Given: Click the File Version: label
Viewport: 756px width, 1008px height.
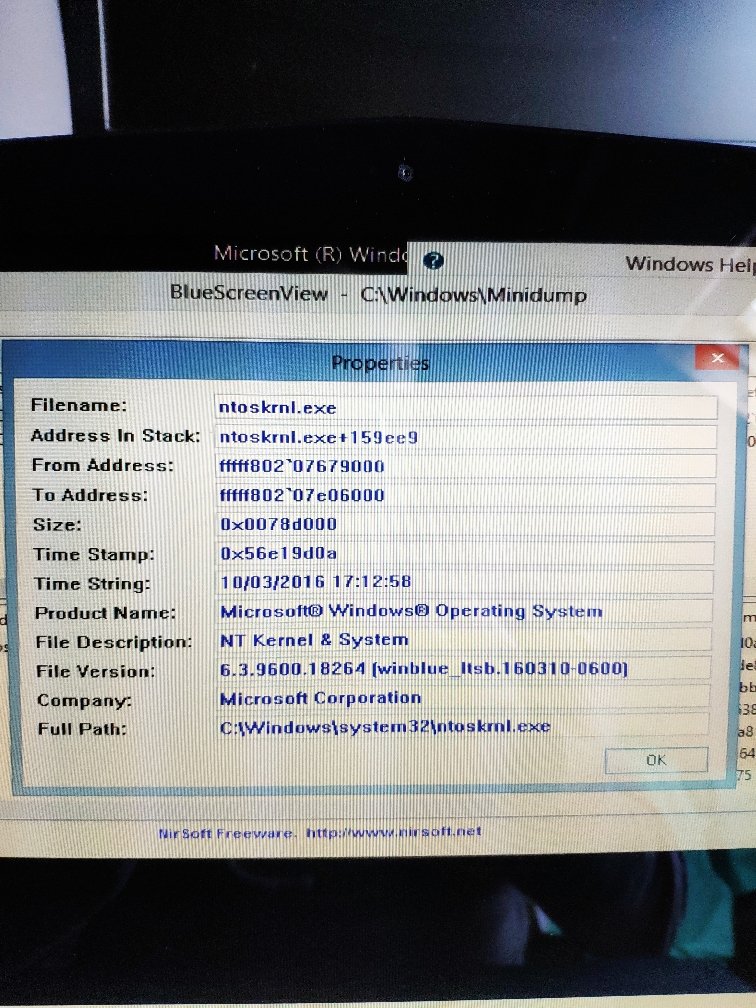Looking at the screenshot, I should 96,671.
